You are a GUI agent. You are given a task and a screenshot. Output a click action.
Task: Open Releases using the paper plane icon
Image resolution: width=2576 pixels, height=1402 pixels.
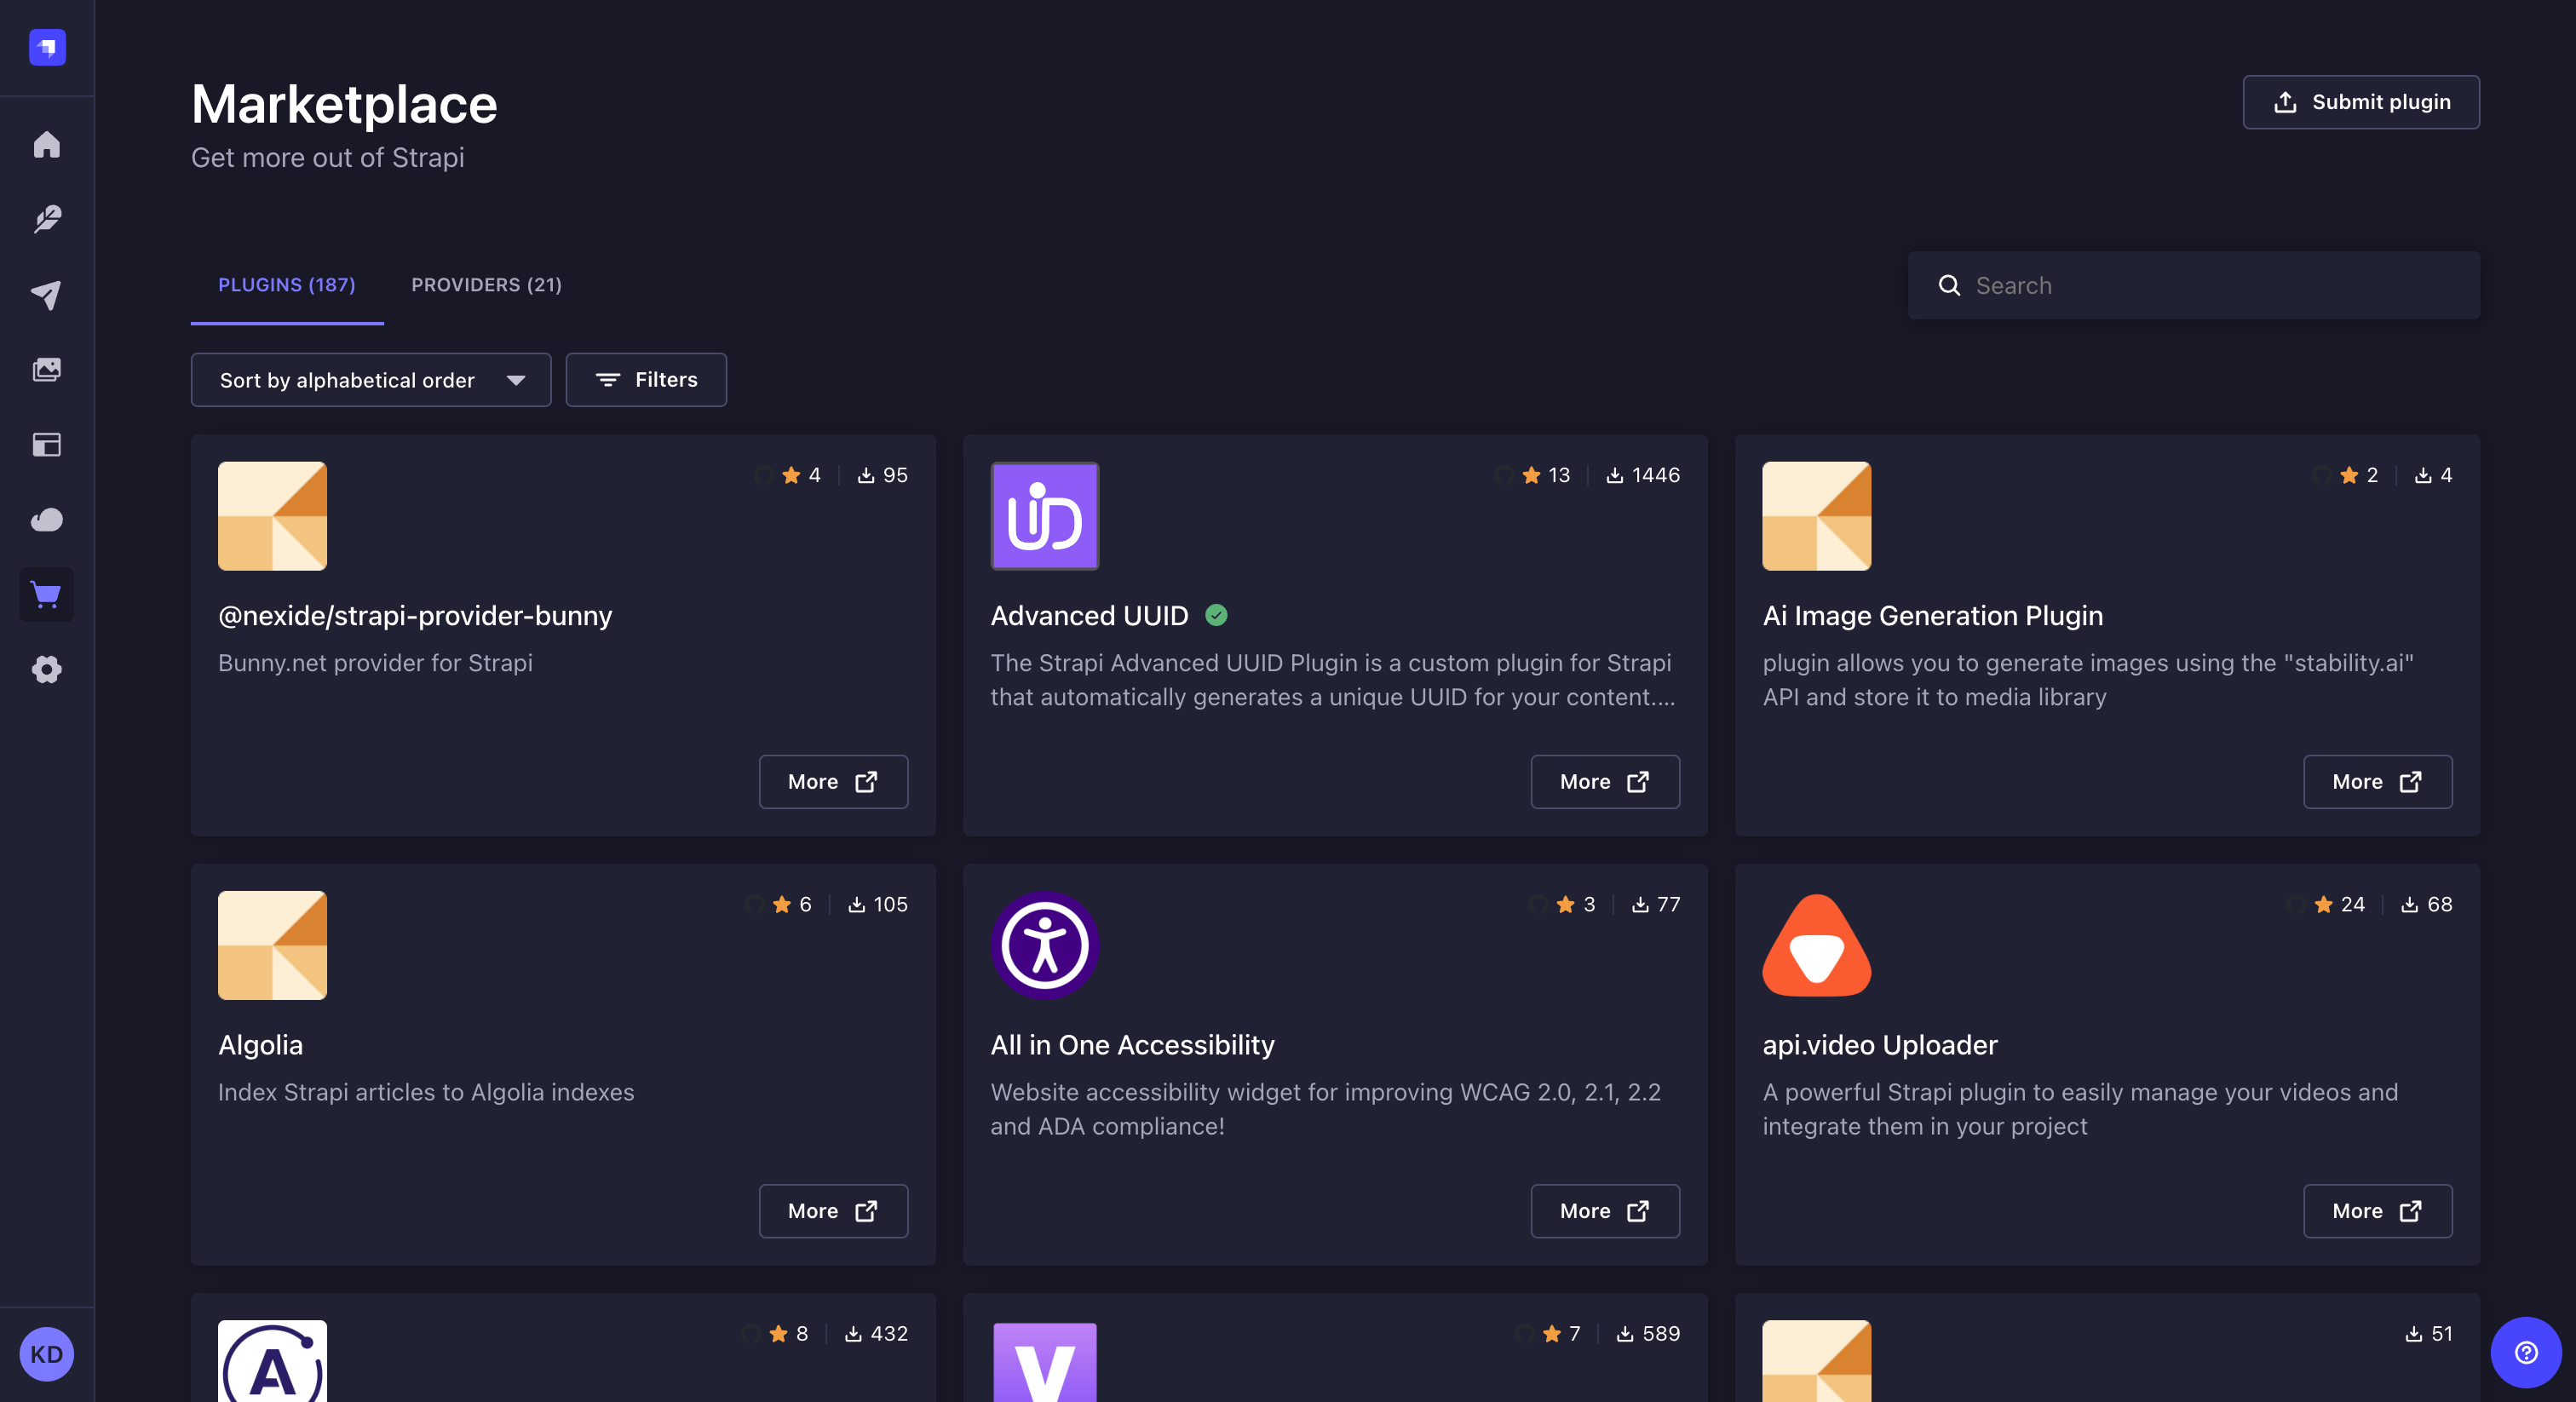tap(46, 294)
